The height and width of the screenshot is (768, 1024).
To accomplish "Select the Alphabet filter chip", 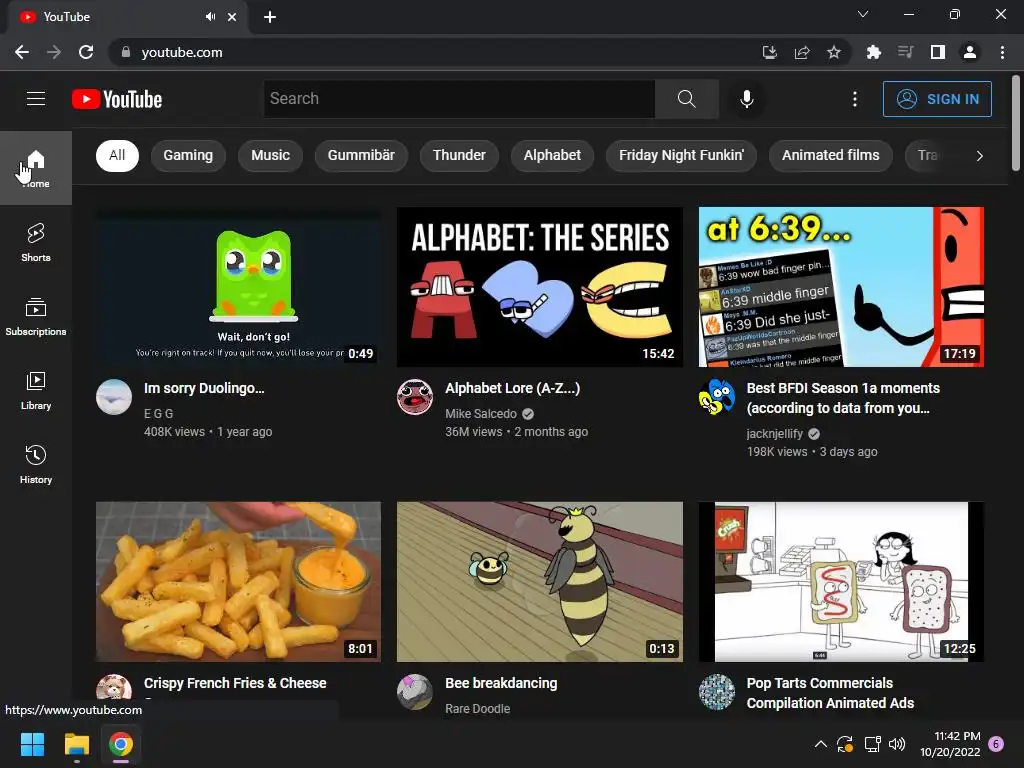I will (552, 155).
